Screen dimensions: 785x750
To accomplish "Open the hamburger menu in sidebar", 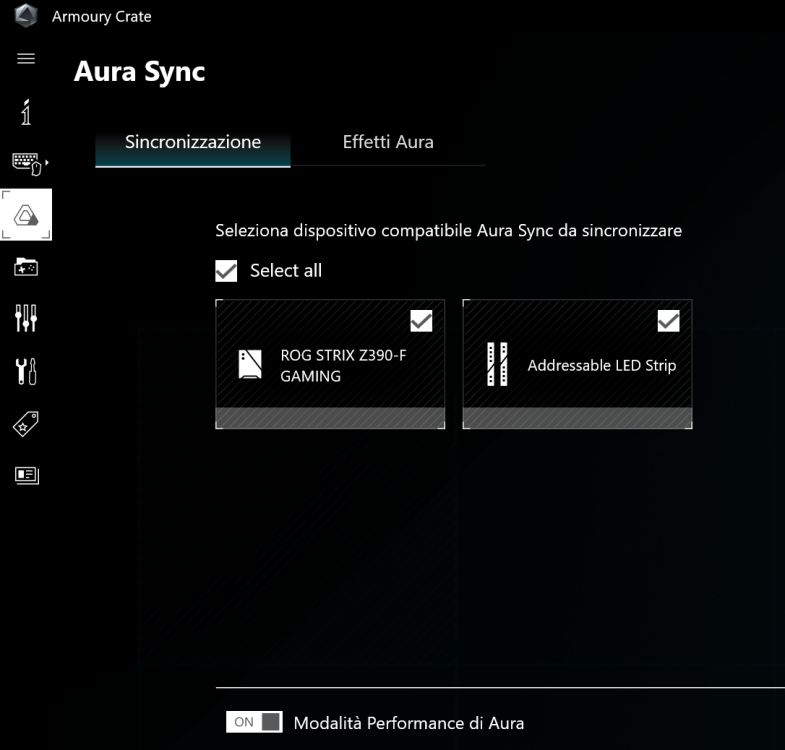I will click(26, 59).
